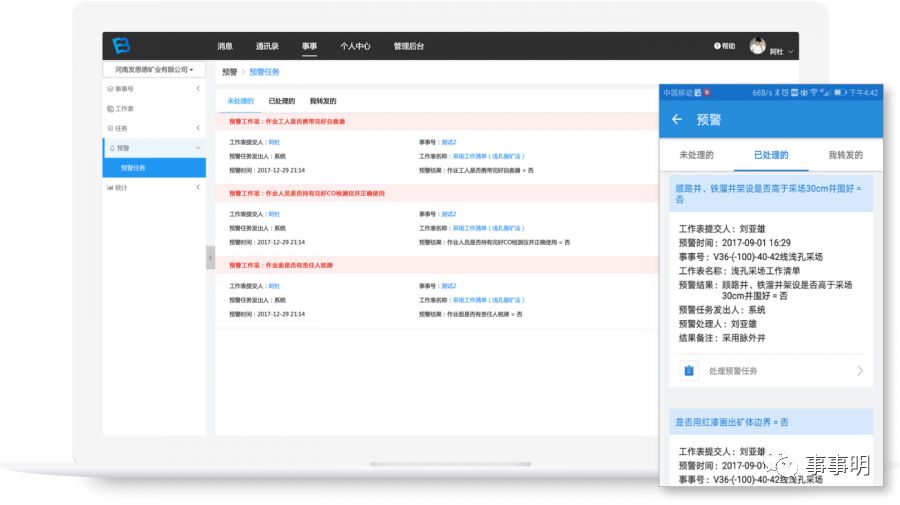Image resolution: width=900 pixels, height=505 pixels.
Task: Click the 预警 breadcrumb link
Action: point(230,72)
